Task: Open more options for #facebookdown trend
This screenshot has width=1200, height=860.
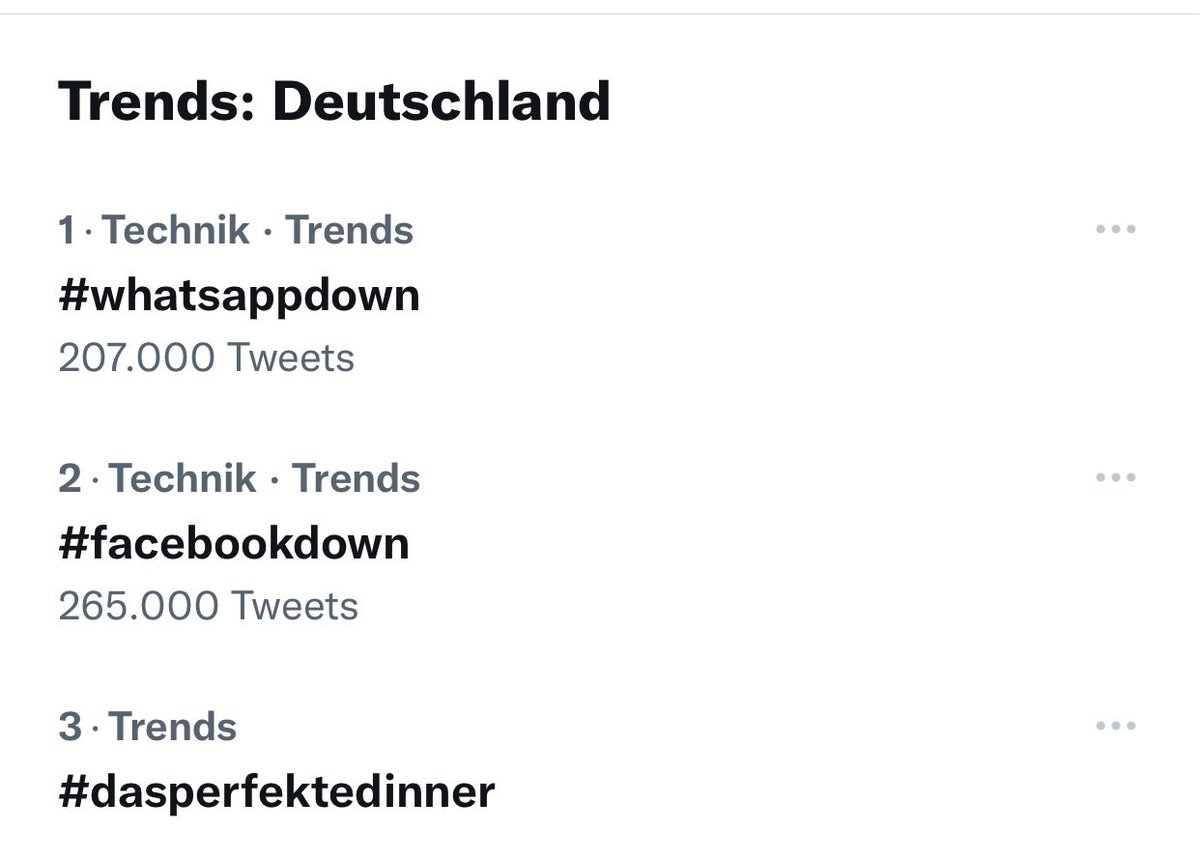Action: [1116, 478]
